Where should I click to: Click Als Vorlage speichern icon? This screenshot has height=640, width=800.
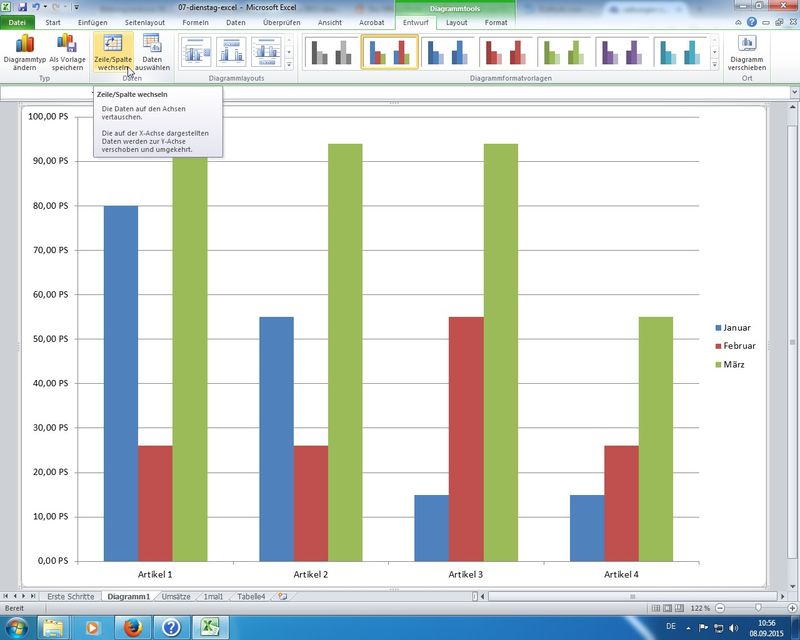pos(67,51)
